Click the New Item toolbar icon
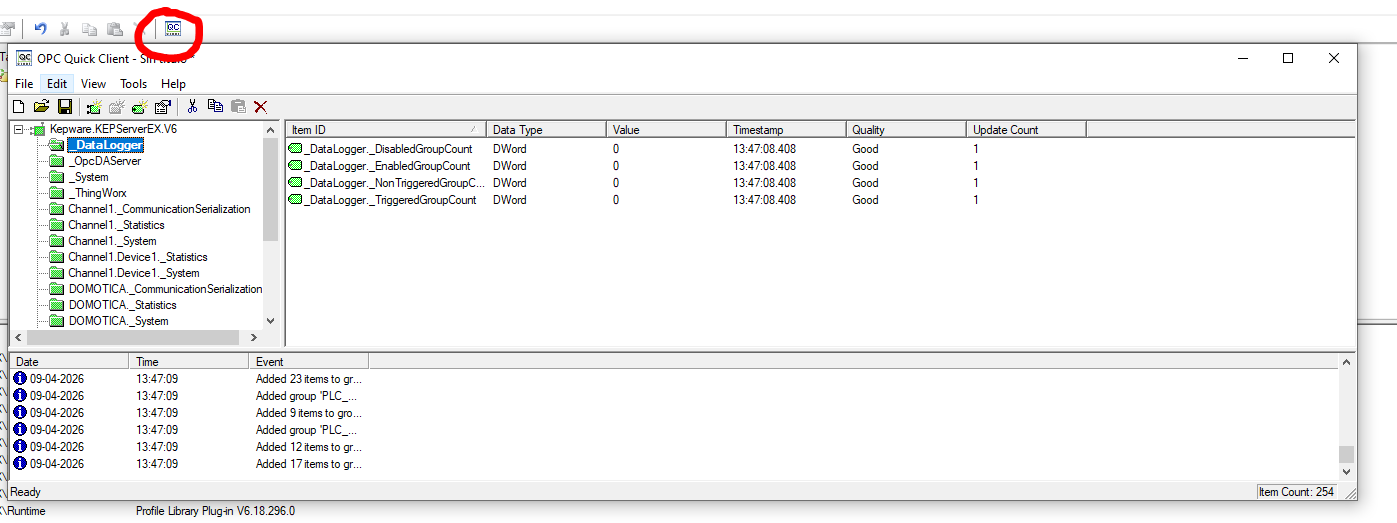The image size is (1397, 523). [x=140, y=106]
